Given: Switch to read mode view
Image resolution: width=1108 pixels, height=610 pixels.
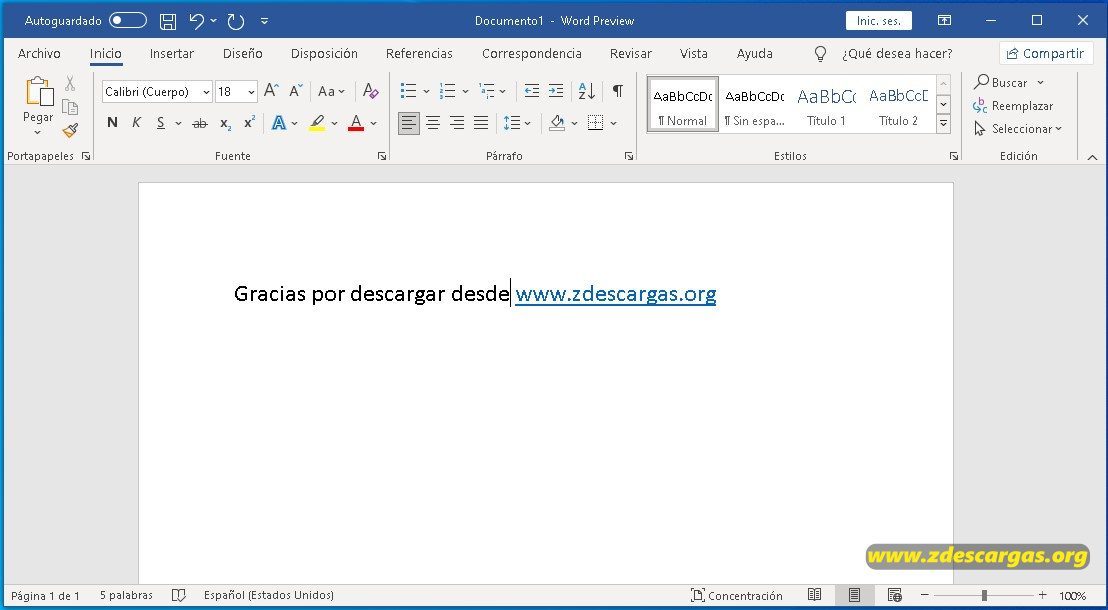Looking at the screenshot, I should pos(814,595).
